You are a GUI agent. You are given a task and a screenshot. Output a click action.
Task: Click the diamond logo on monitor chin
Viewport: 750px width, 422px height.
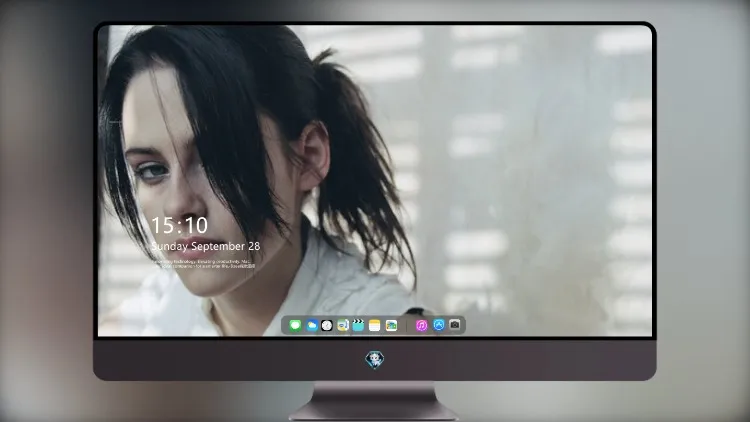pos(375,360)
